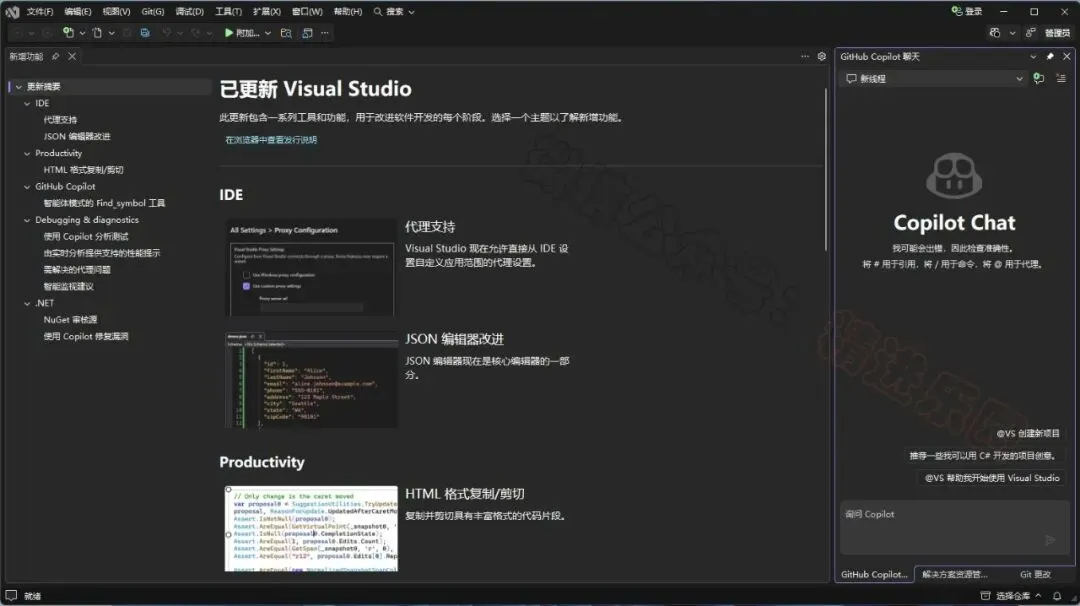The width and height of the screenshot is (1080, 606).
Task: Click the 询问 Copilot input box
Action: (954, 527)
